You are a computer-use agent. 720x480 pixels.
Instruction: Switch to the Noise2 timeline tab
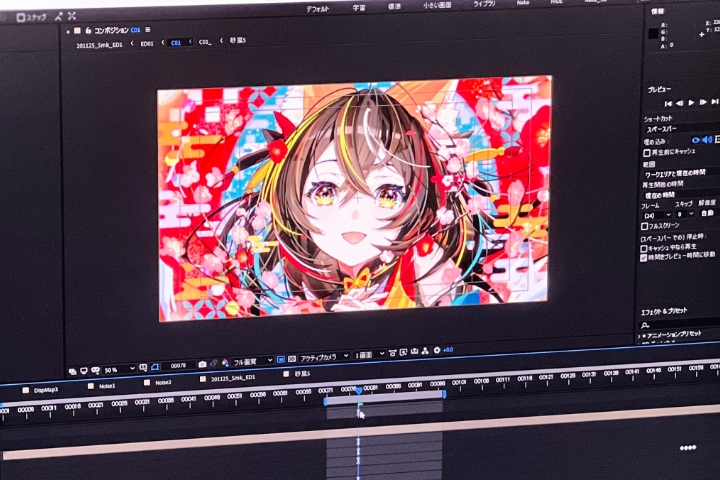[163, 383]
